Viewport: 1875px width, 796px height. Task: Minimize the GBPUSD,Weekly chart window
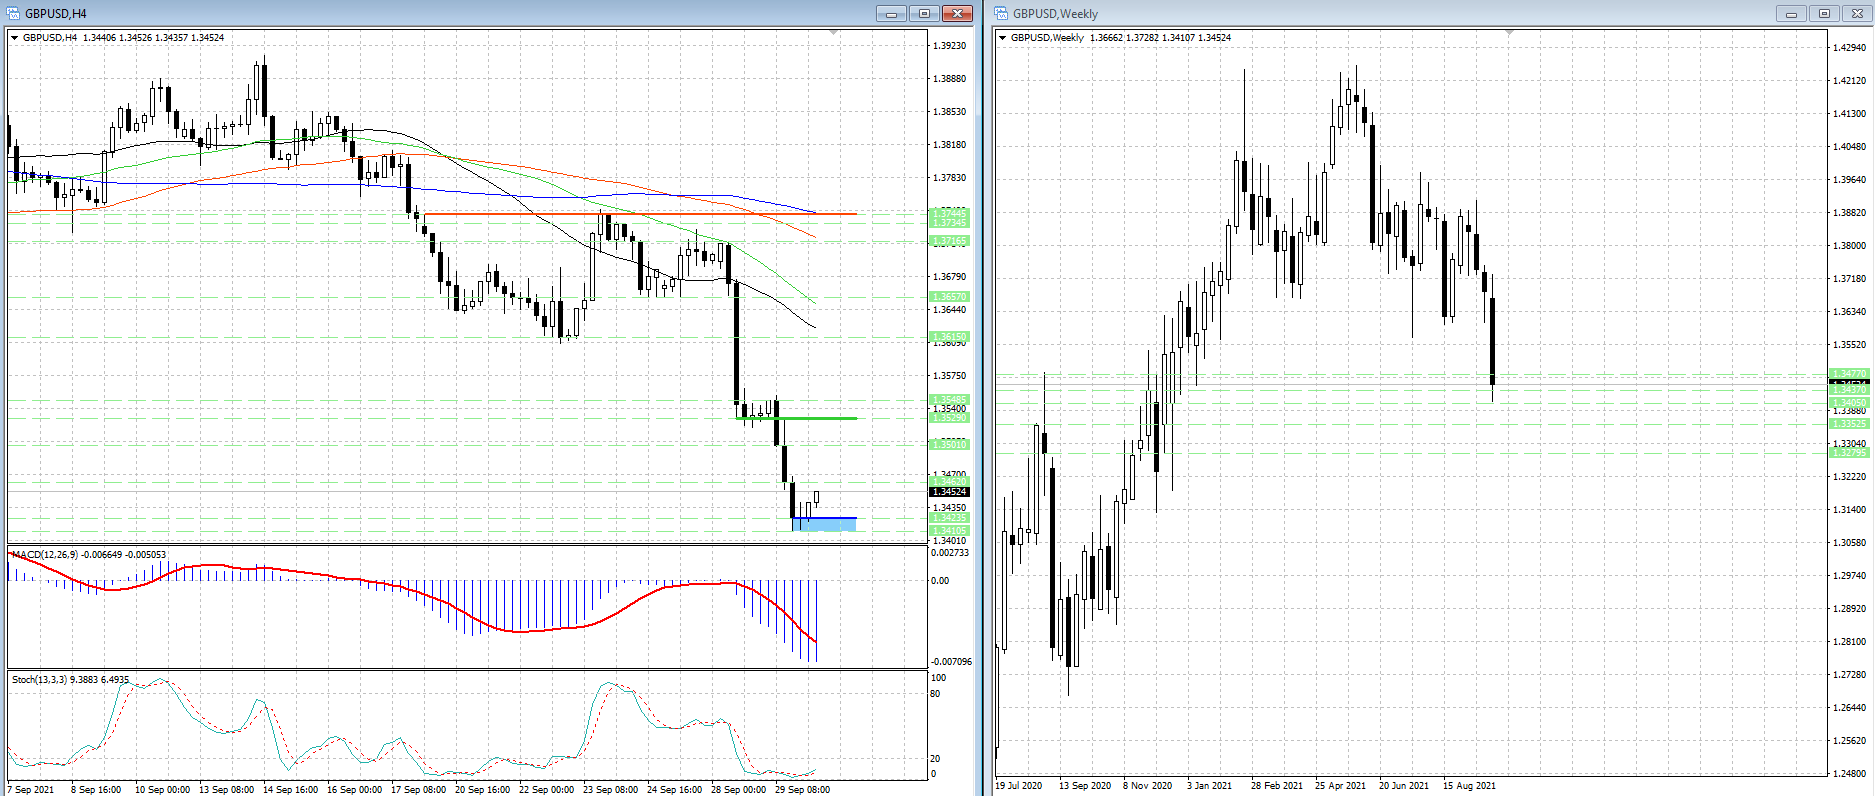(x=1791, y=13)
